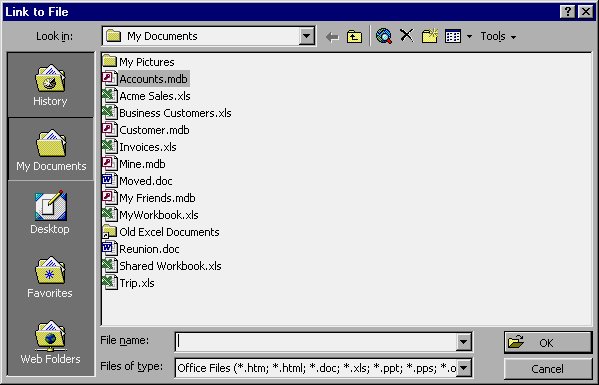Screen dimensions: 599x385
Task: Expand the Look in dropdown
Action: coord(306,36)
